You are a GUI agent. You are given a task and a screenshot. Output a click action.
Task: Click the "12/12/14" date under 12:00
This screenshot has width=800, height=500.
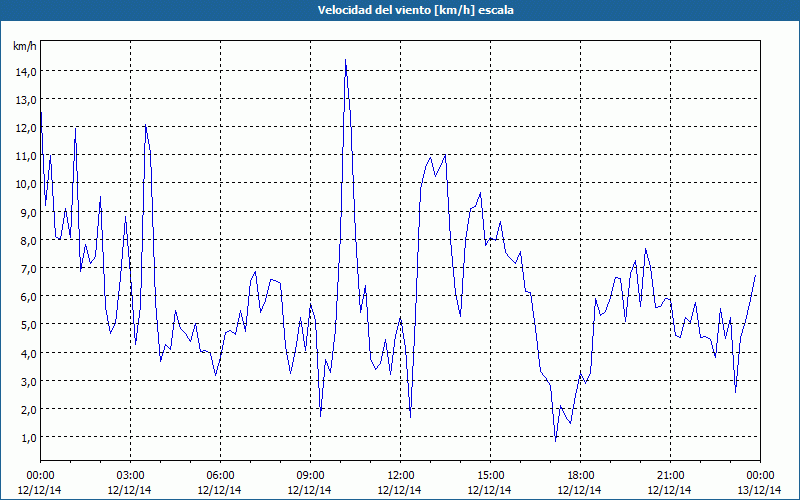coord(399,490)
